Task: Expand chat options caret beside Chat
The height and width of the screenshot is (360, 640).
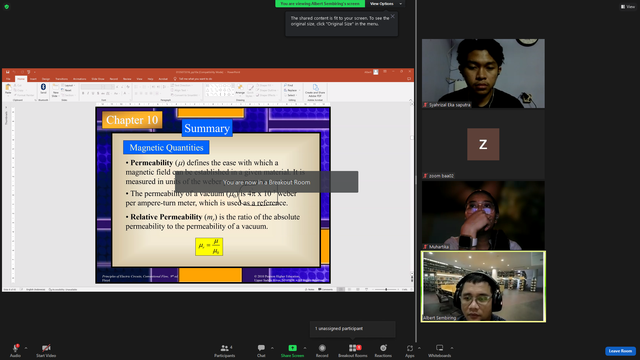Action: pos(272,348)
